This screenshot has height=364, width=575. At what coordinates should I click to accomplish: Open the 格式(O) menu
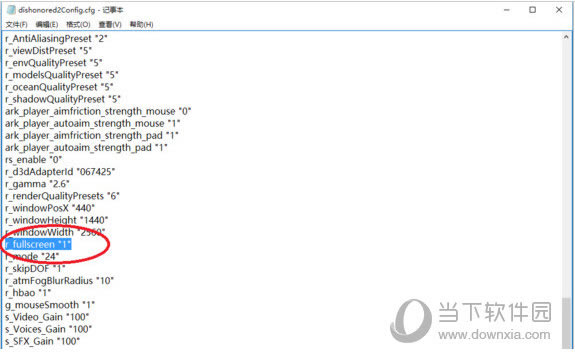[78, 25]
